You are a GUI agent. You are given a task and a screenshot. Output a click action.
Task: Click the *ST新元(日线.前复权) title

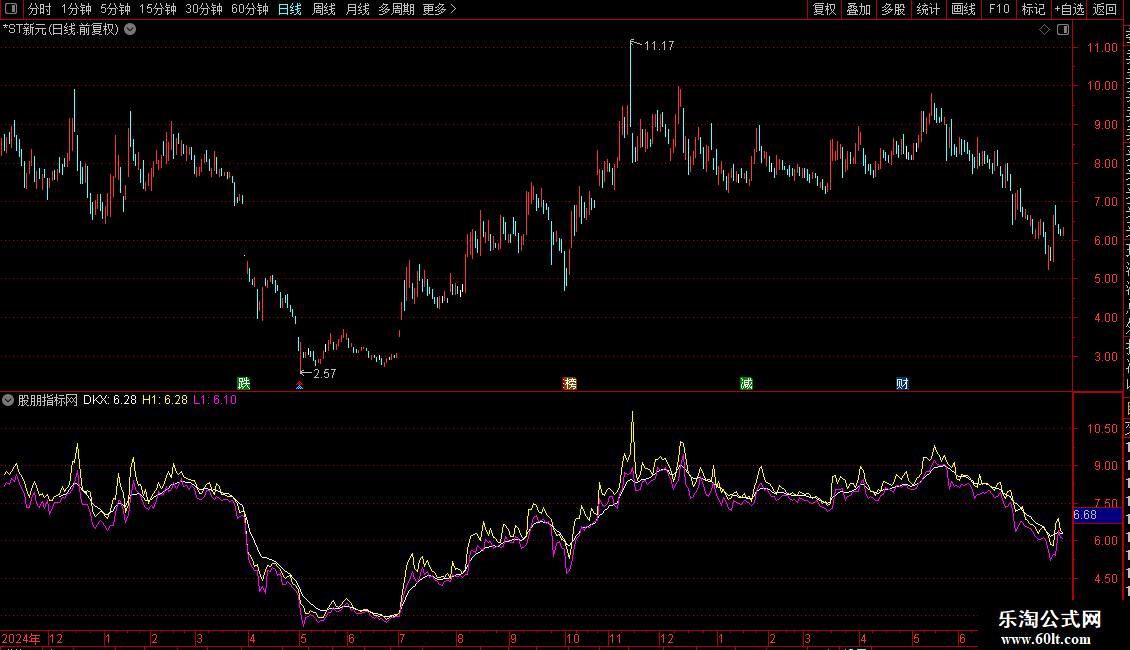pyautogui.click(x=61, y=30)
